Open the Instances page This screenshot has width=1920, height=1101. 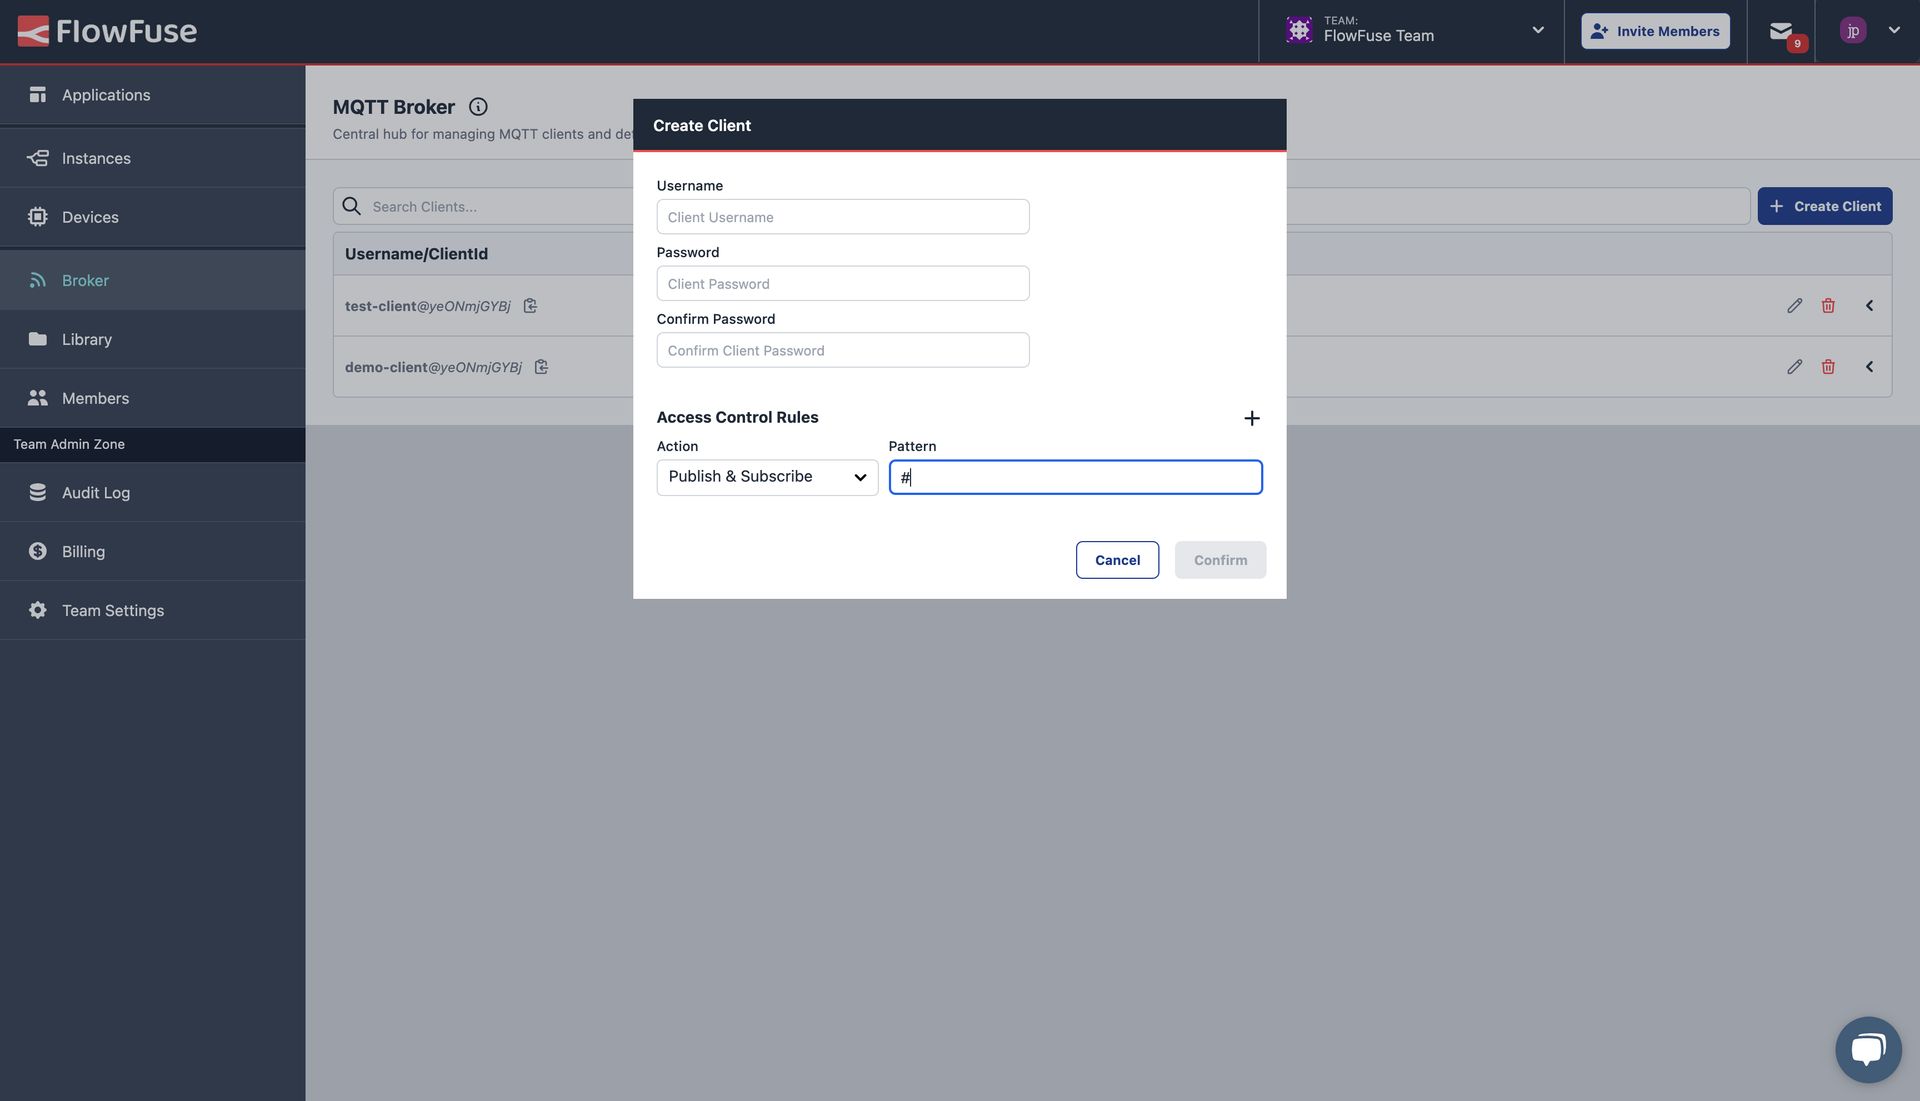click(95, 157)
